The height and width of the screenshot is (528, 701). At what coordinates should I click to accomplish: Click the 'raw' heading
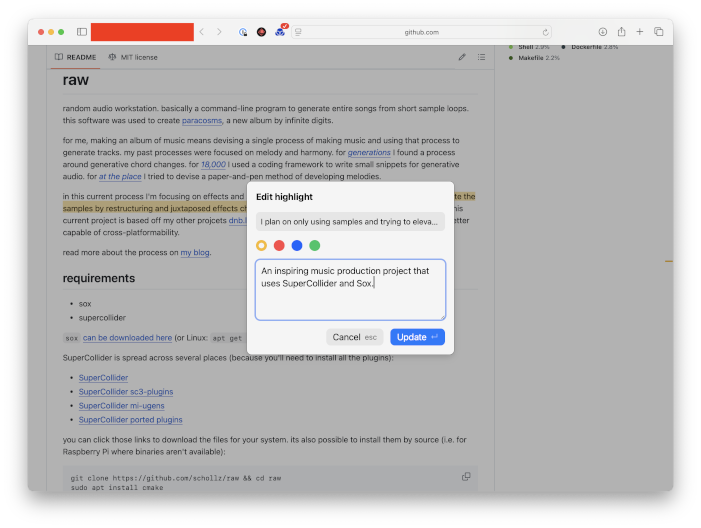point(76,80)
